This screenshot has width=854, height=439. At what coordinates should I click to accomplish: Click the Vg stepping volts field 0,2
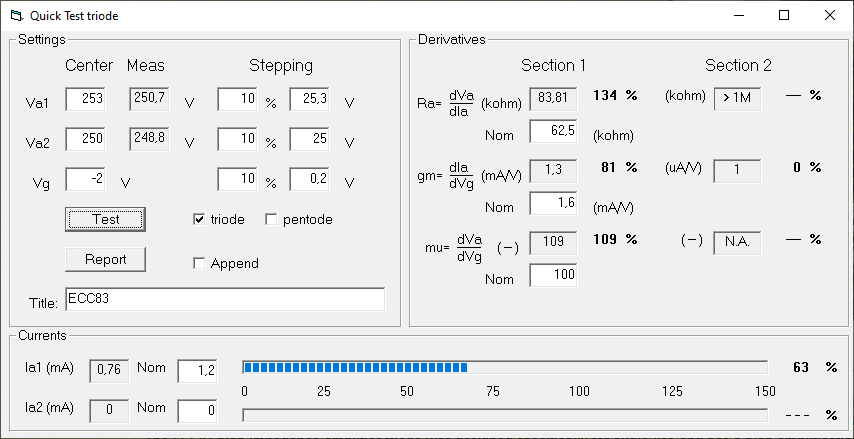(x=309, y=179)
